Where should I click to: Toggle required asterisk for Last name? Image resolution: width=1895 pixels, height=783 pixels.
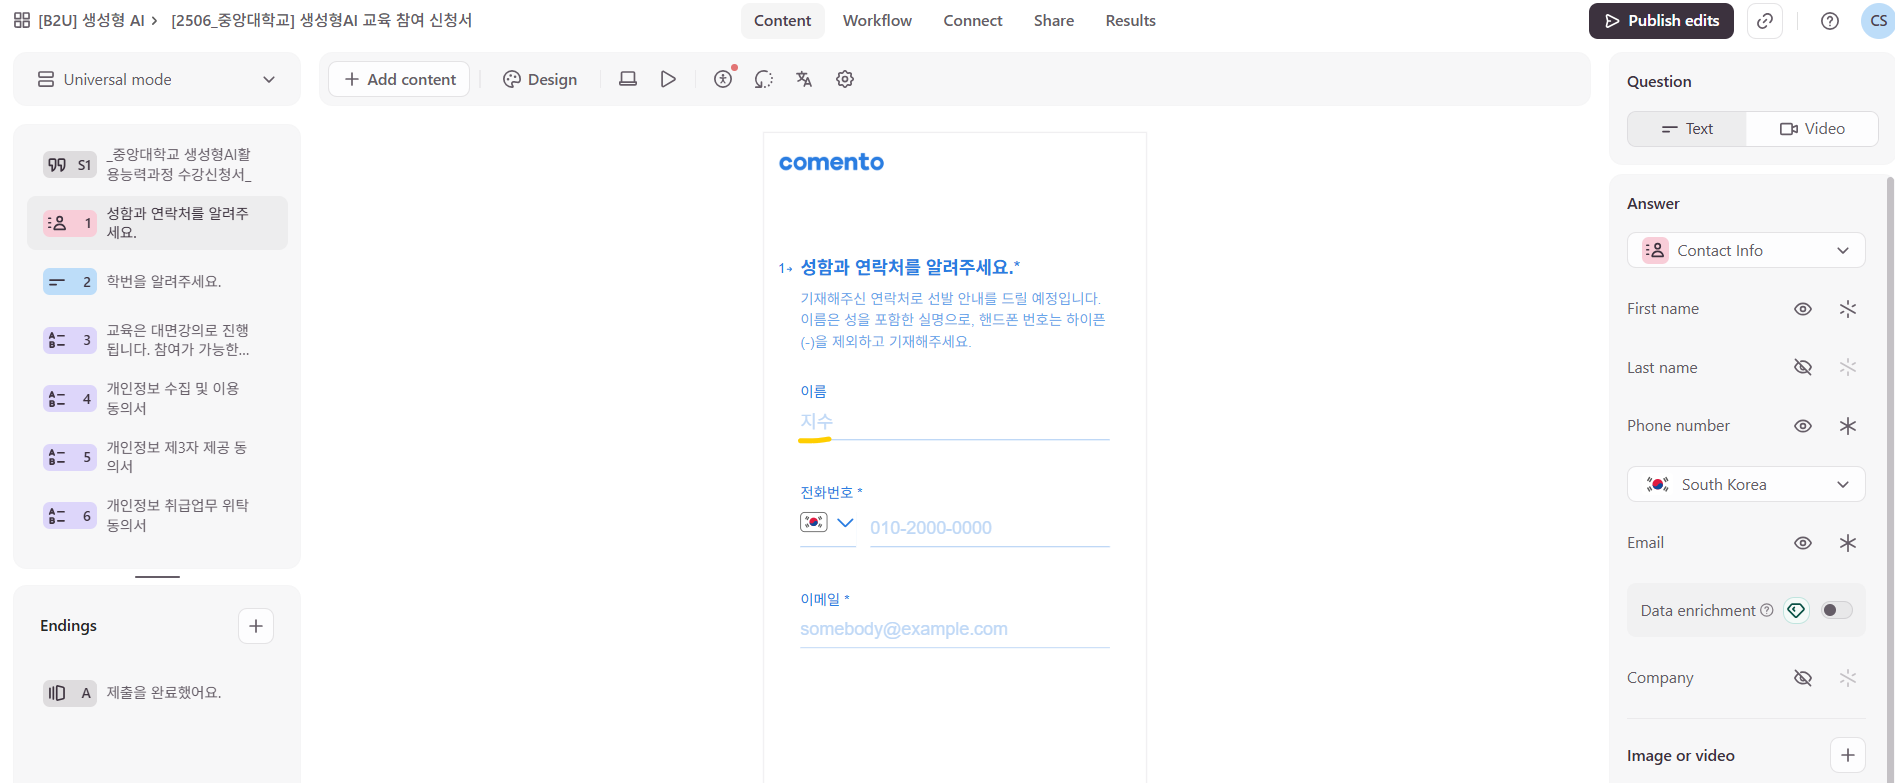pyautogui.click(x=1848, y=367)
